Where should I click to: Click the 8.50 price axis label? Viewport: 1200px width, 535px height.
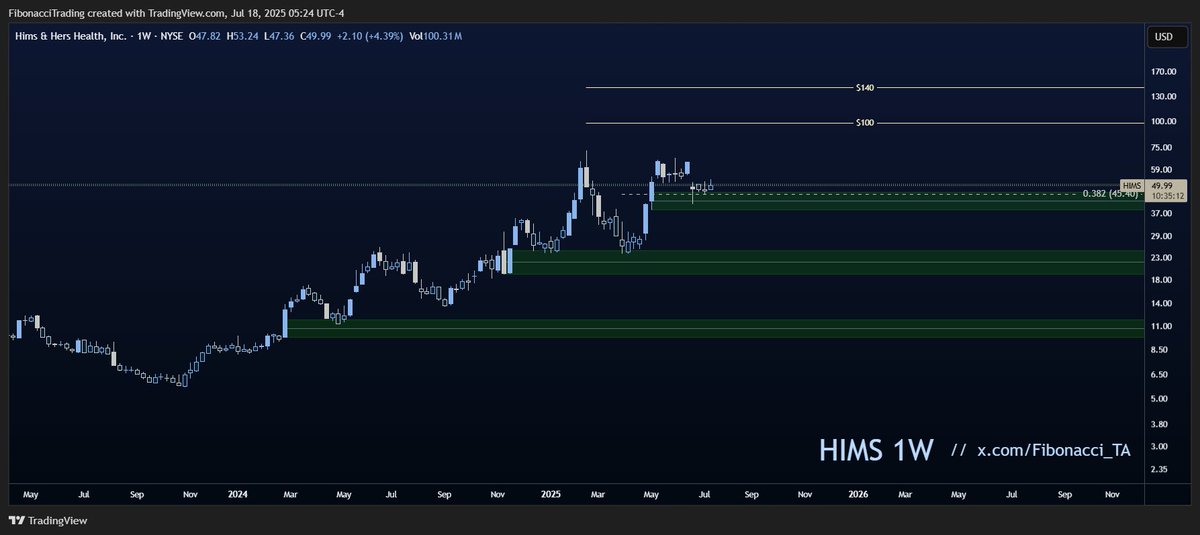[1159, 351]
